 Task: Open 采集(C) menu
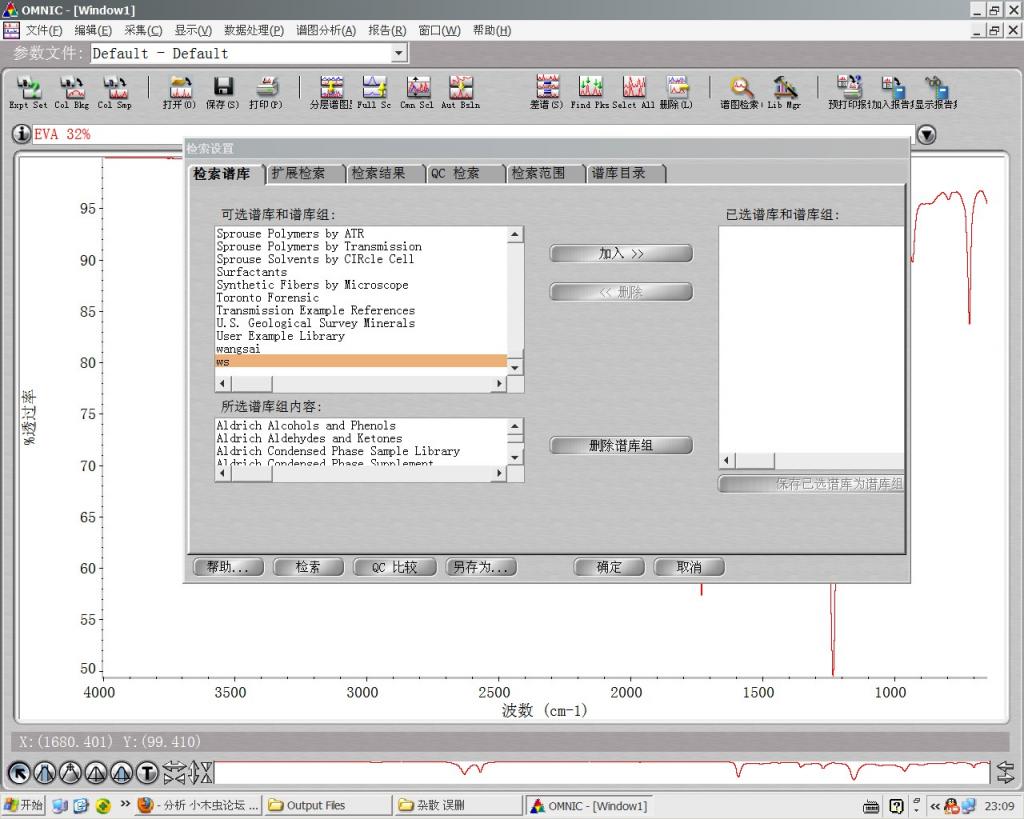[143, 31]
